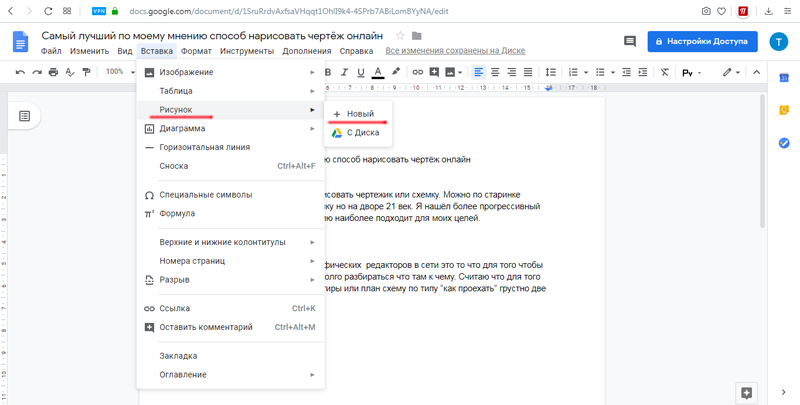
Task: Expand the Диаграмма submenu
Action: 231,129
